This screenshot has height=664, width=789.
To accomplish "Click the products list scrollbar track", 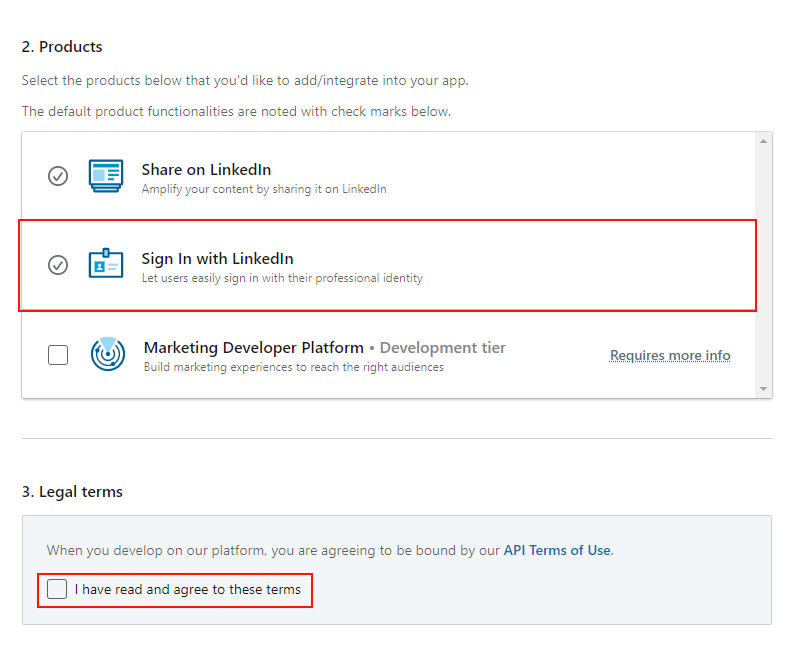I will pos(763,265).
